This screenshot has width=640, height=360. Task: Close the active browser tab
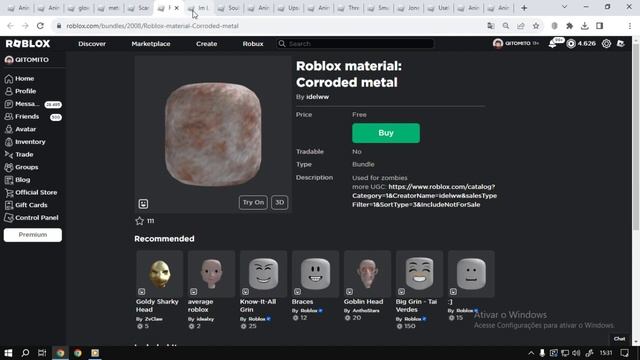pos(177,8)
